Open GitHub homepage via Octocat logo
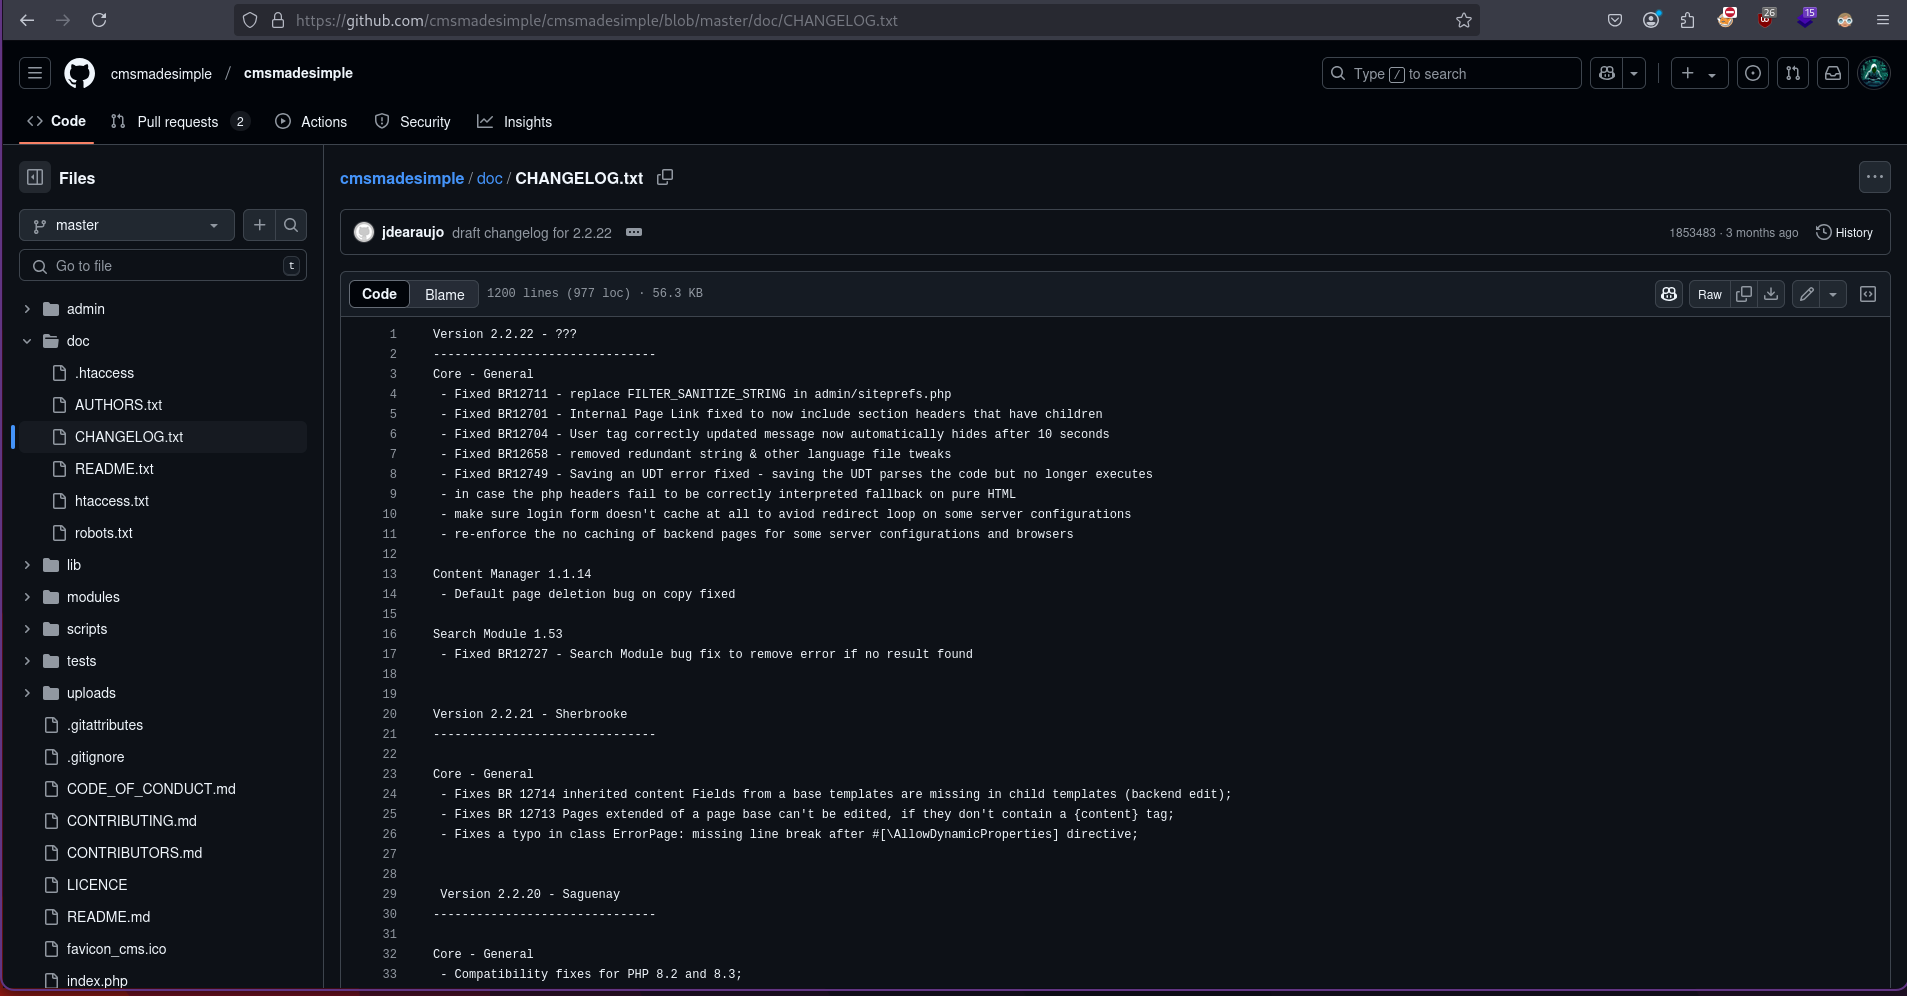The image size is (1907, 996). (x=80, y=73)
